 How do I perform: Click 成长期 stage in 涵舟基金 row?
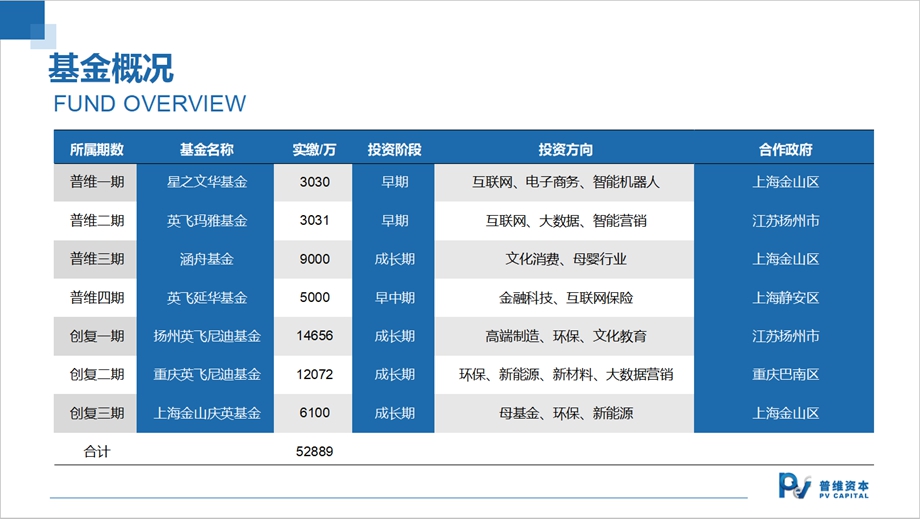(x=394, y=259)
